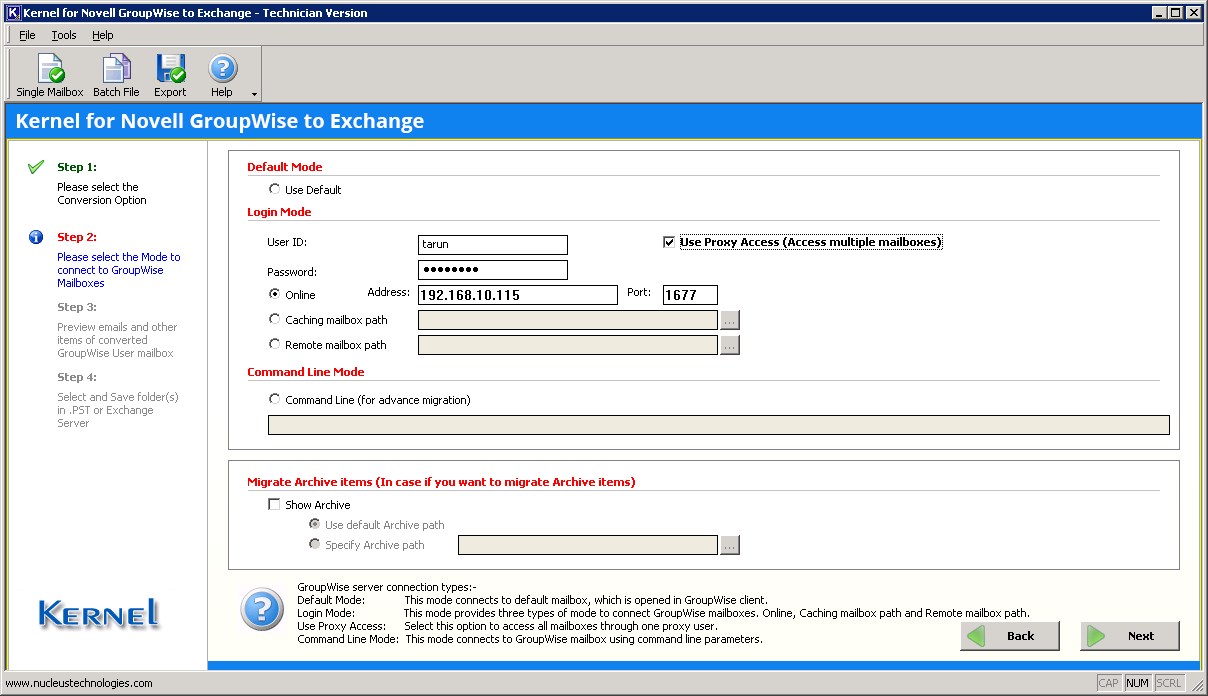Click the Login Mode section heading
This screenshot has width=1208, height=696.
click(279, 212)
